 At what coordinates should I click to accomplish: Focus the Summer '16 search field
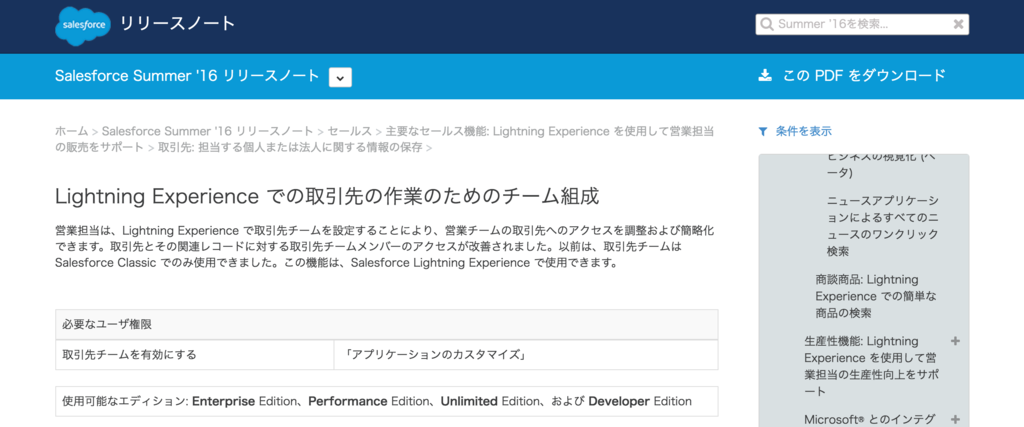click(862, 24)
